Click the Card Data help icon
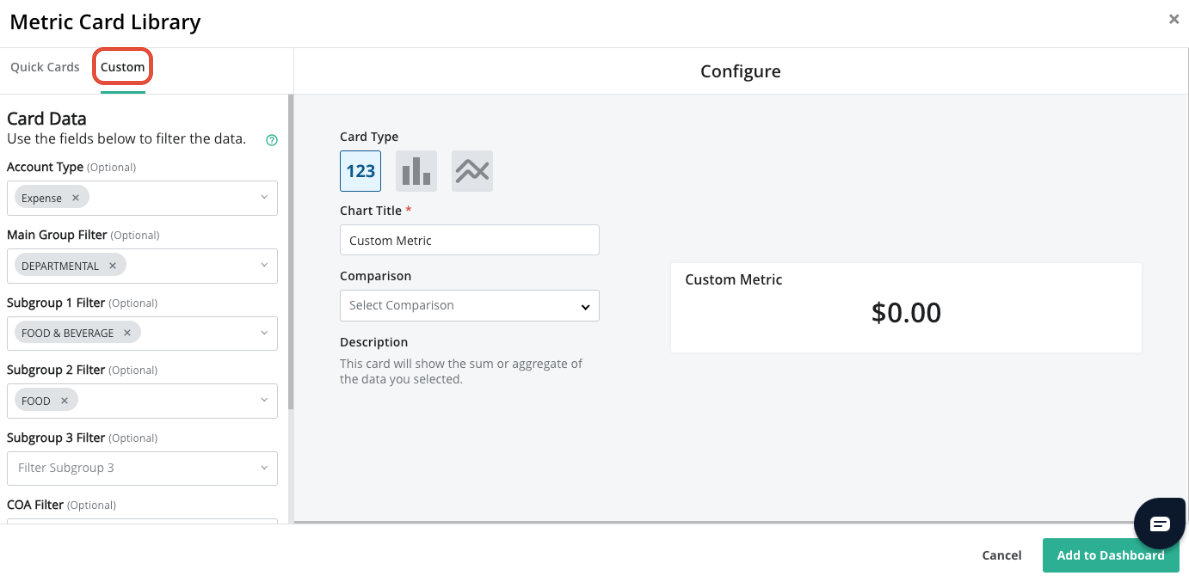1189x582 pixels. [272, 140]
